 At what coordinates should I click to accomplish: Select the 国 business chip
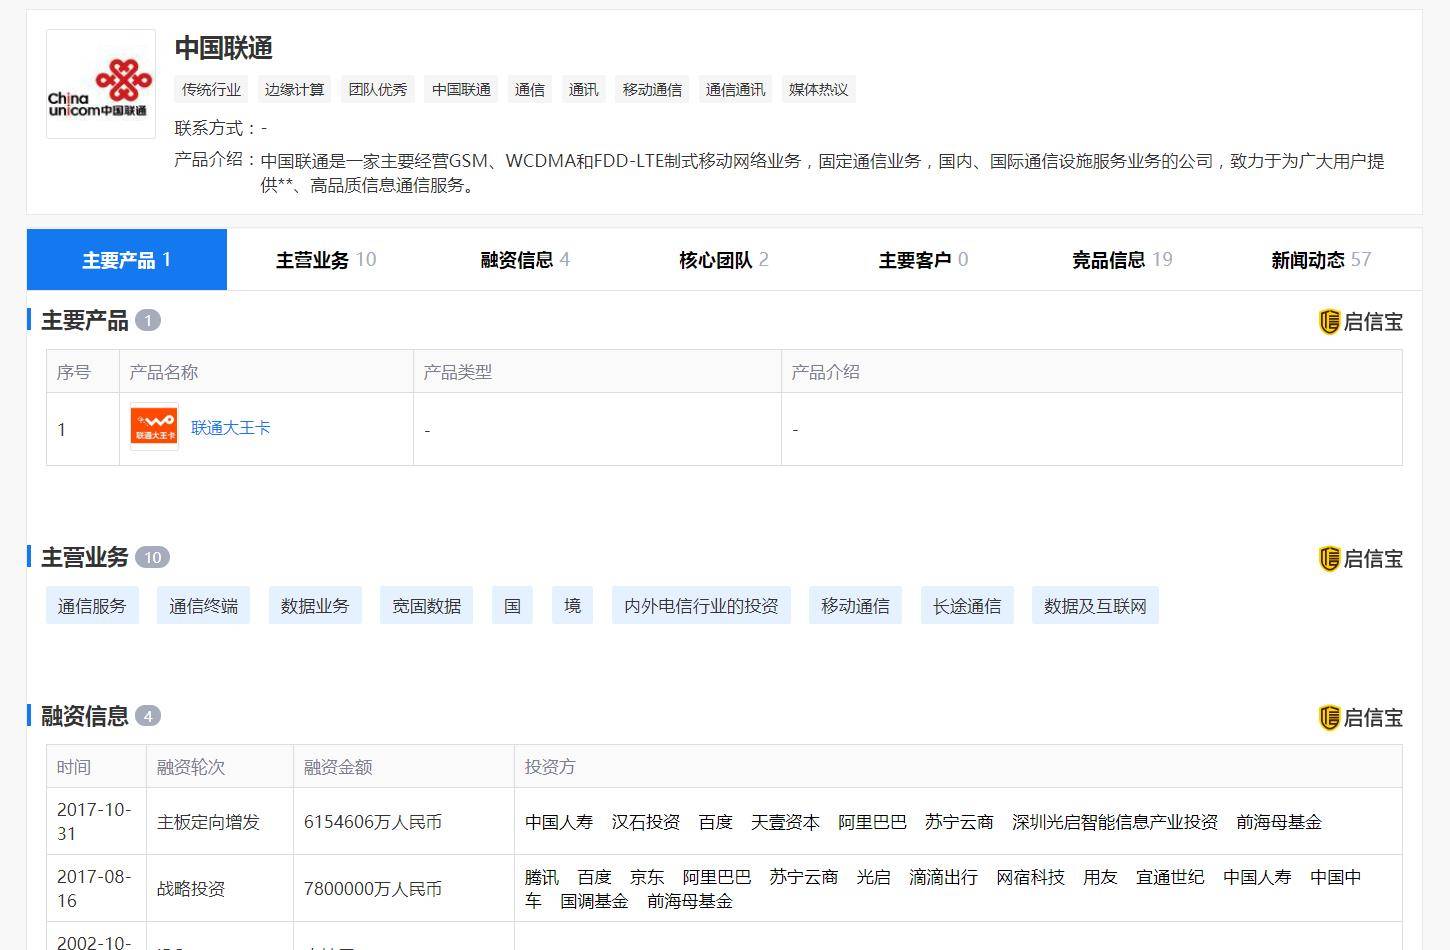tap(513, 606)
